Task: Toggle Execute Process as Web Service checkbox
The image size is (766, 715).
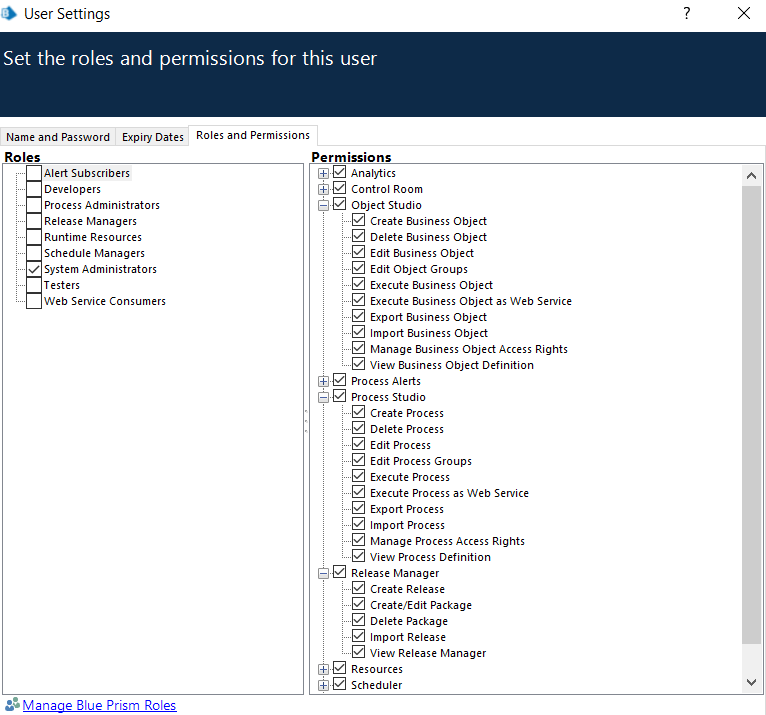Action: pyautogui.click(x=359, y=492)
